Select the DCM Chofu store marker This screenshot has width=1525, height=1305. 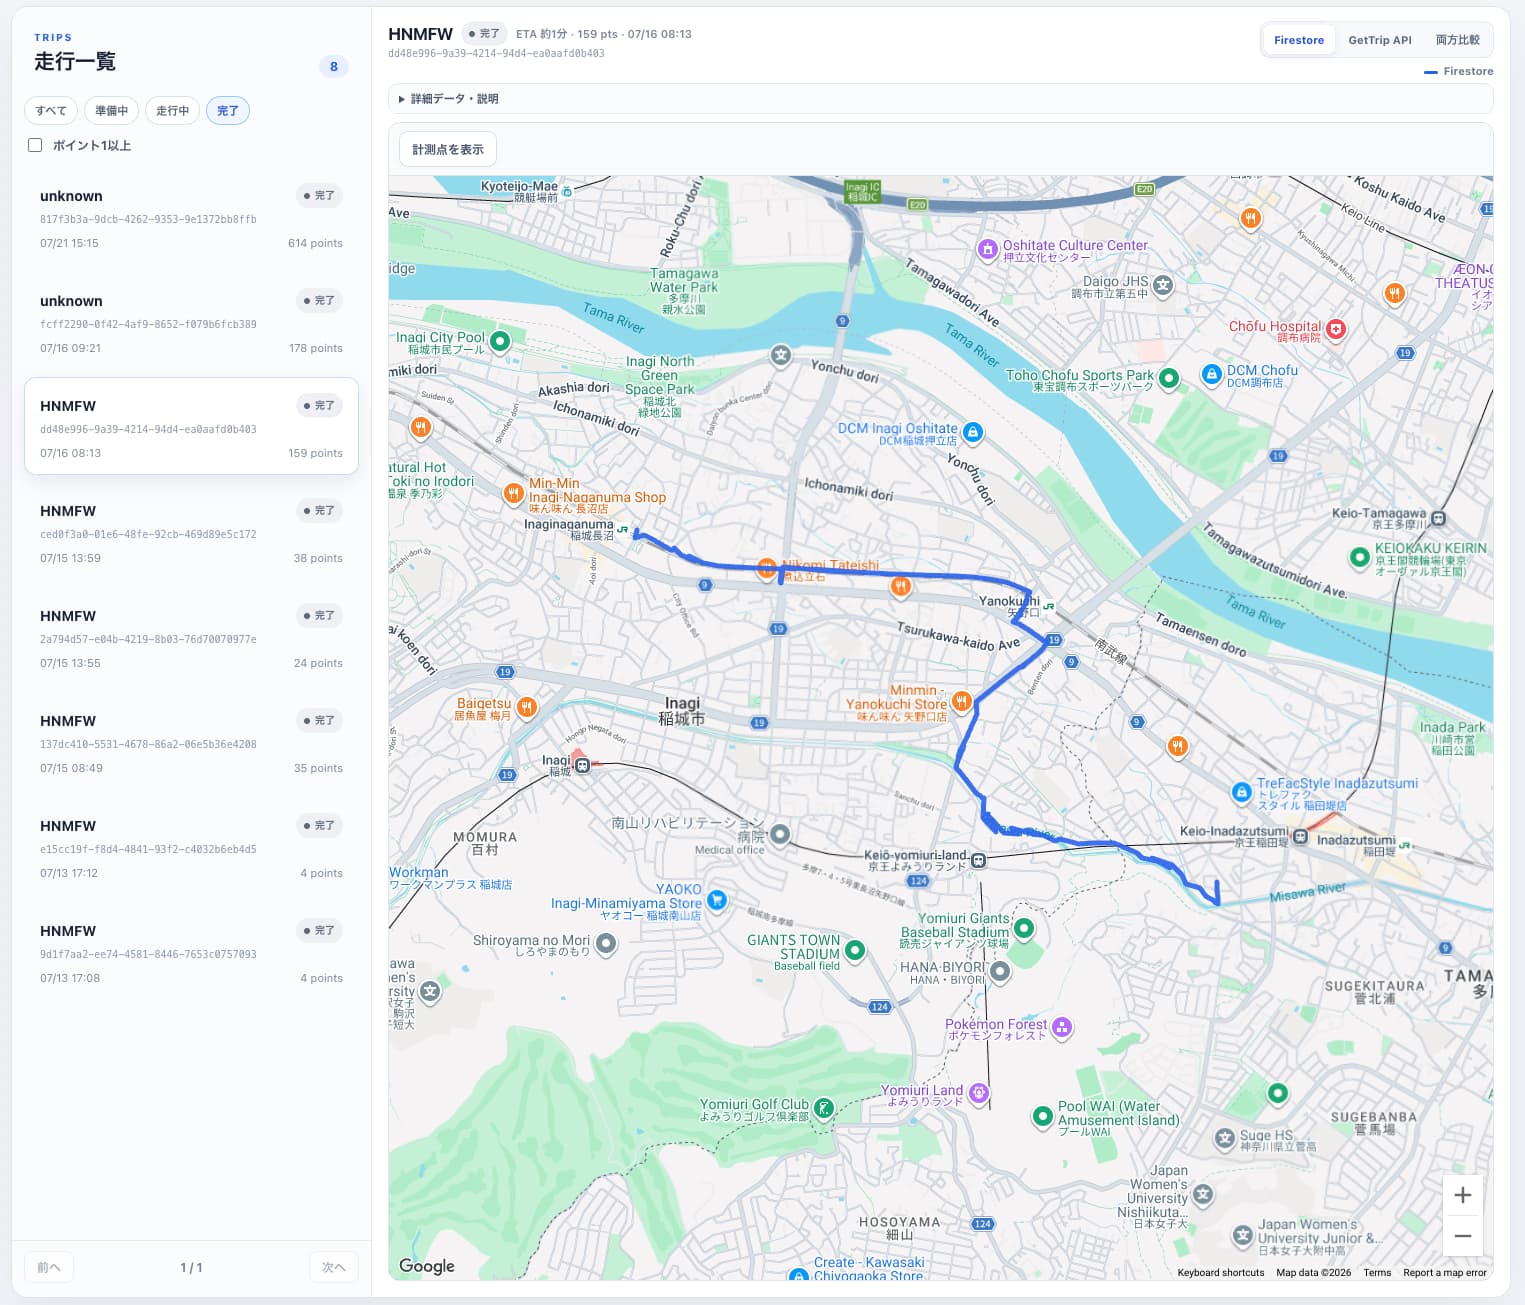[1211, 375]
